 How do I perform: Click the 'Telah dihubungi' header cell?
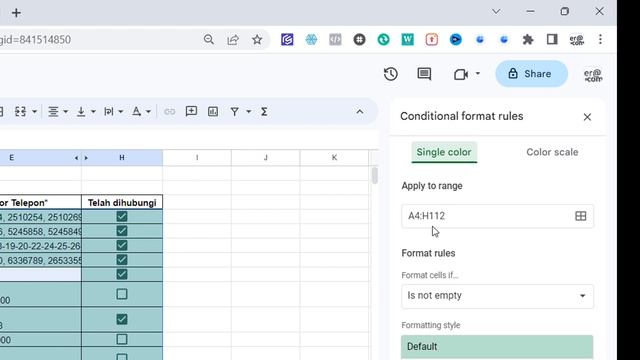[x=122, y=202]
